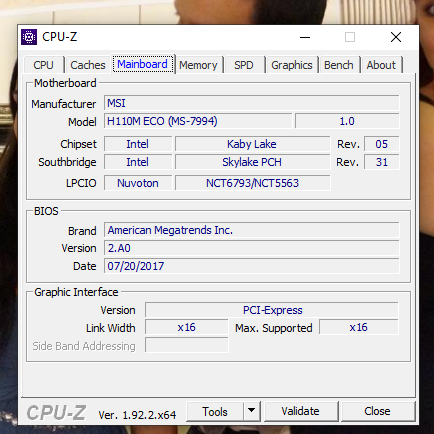Screen dimensions: 434x434
Task: Expand the Tools dropdown arrow
Action: tap(252, 412)
